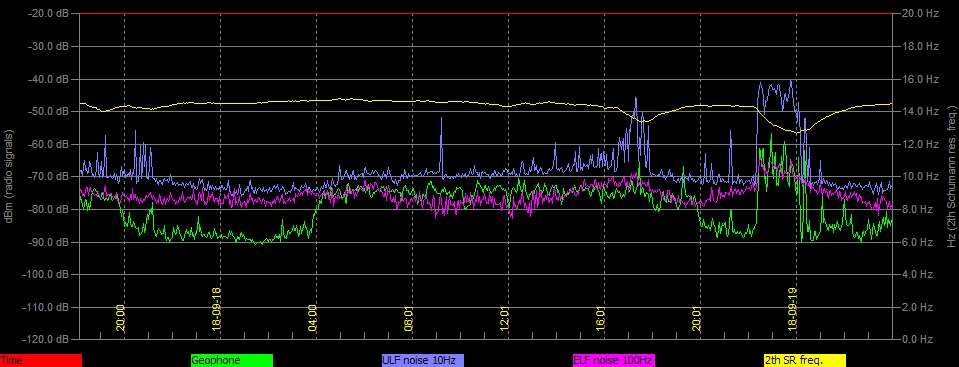
Task: Click the 04:00 time axis label
Action: [313, 318]
